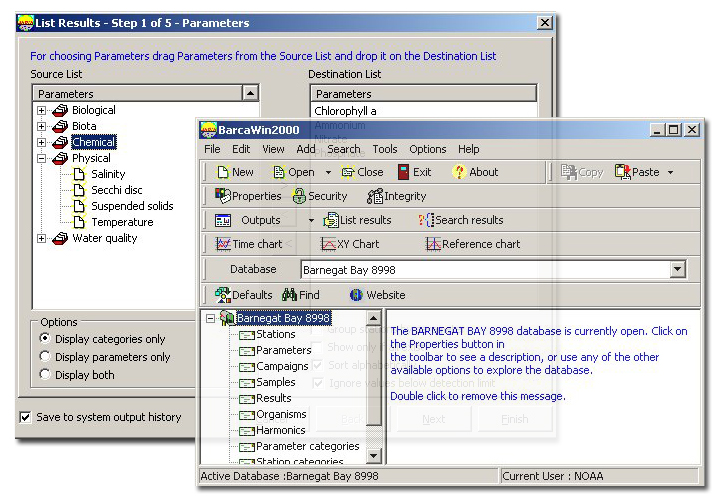Click the Next button in wizard
The width and height of the screenshot is (720, 500).
click(x=433, y=419)
